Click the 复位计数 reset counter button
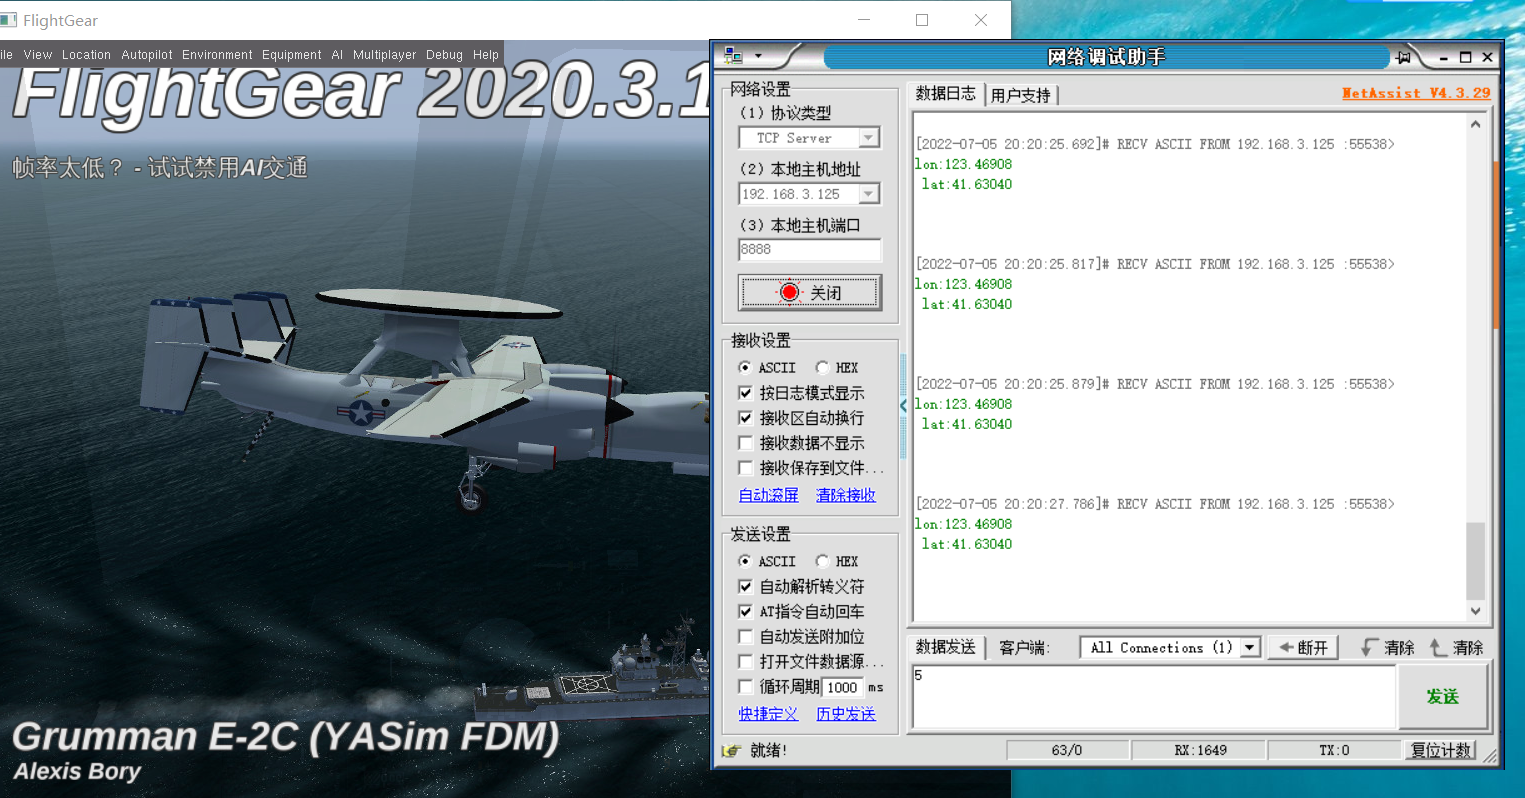1525x798 pixels. pos(1441,750)
